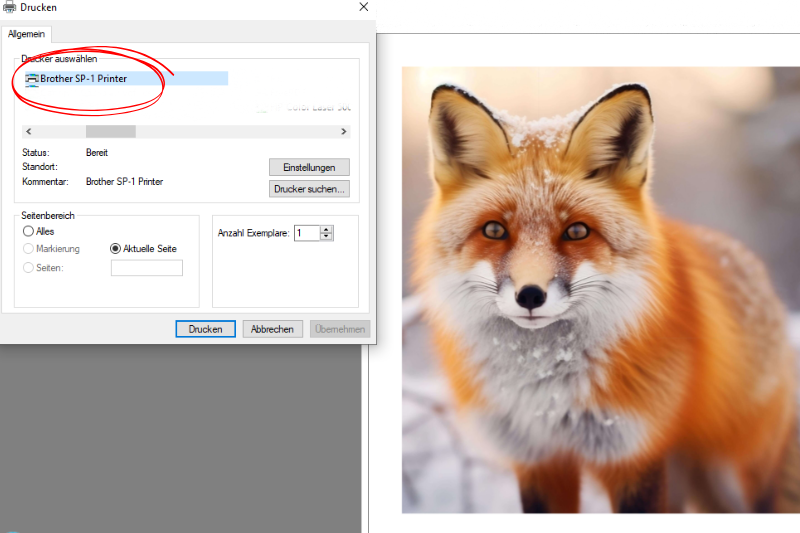Screen dimensions: 800x533
Task: Click the Brother SP-1 Printer icon
Action: 32,78
